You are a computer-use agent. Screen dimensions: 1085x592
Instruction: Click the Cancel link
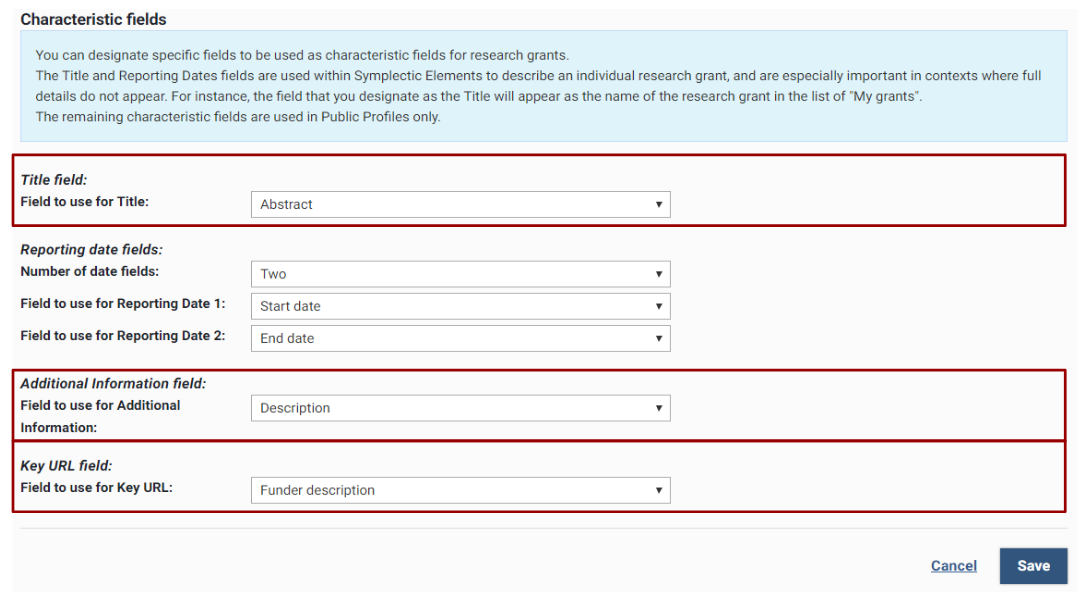(x=953, y=566)
